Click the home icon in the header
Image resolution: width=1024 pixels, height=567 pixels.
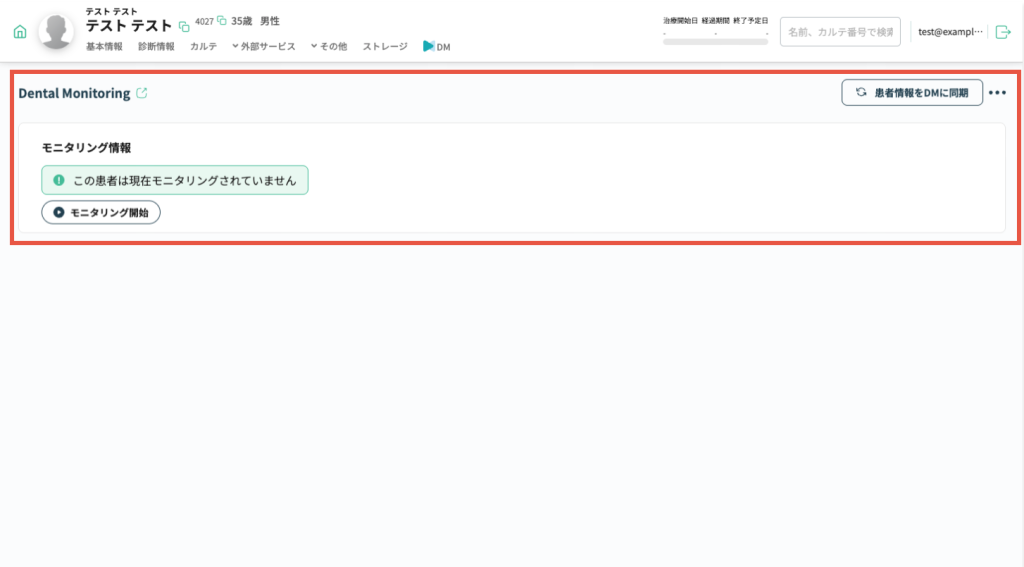click(20, 32)
